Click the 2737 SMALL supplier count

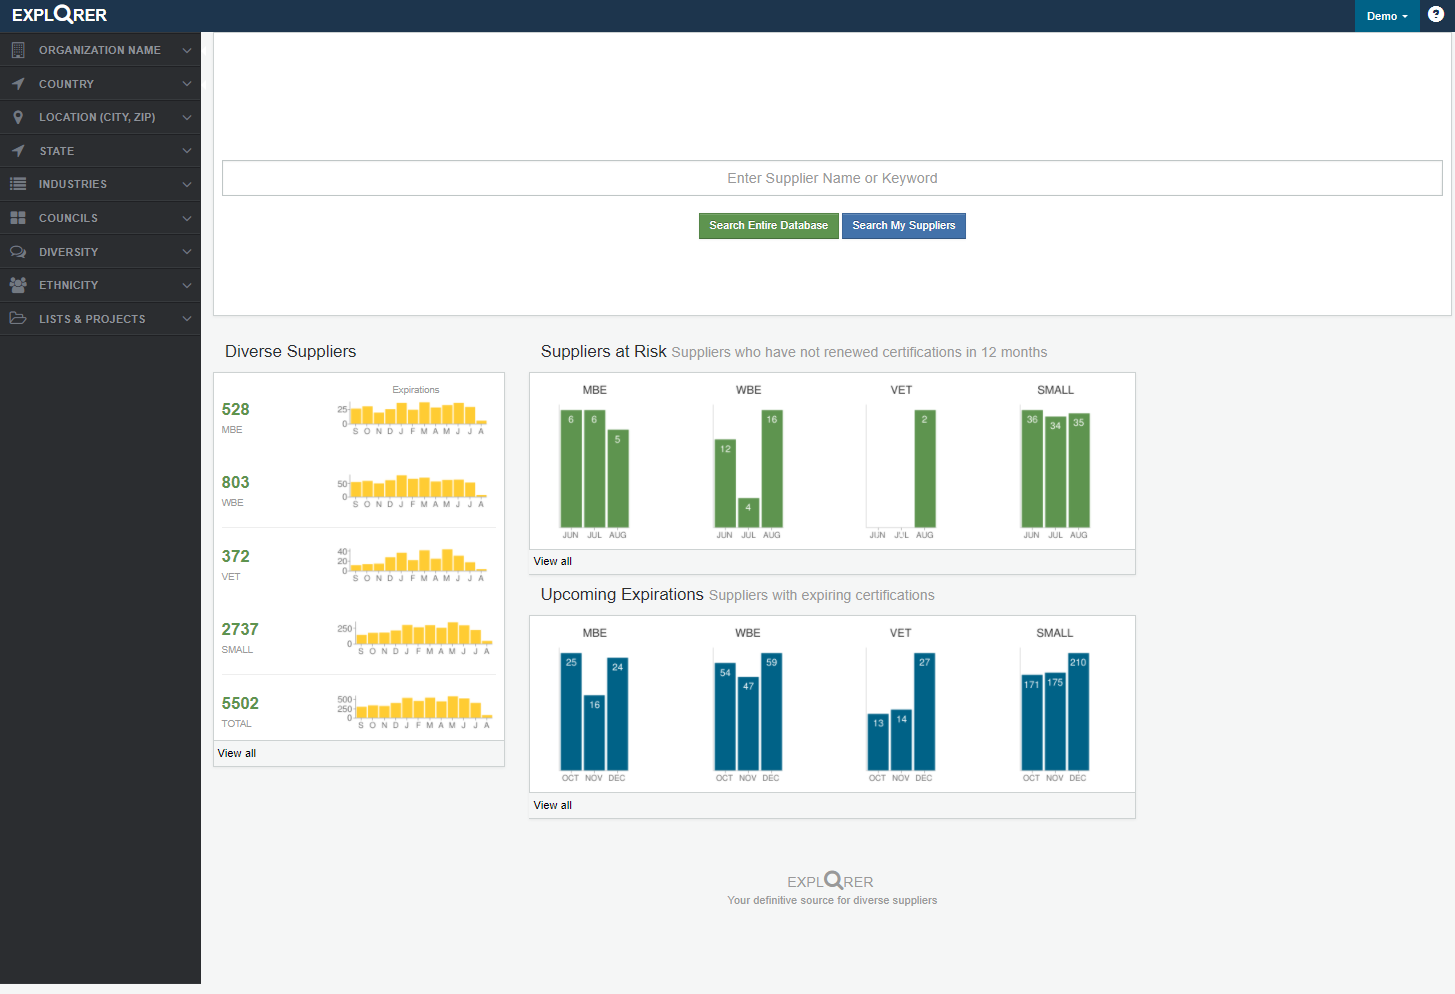click(240, 629)
